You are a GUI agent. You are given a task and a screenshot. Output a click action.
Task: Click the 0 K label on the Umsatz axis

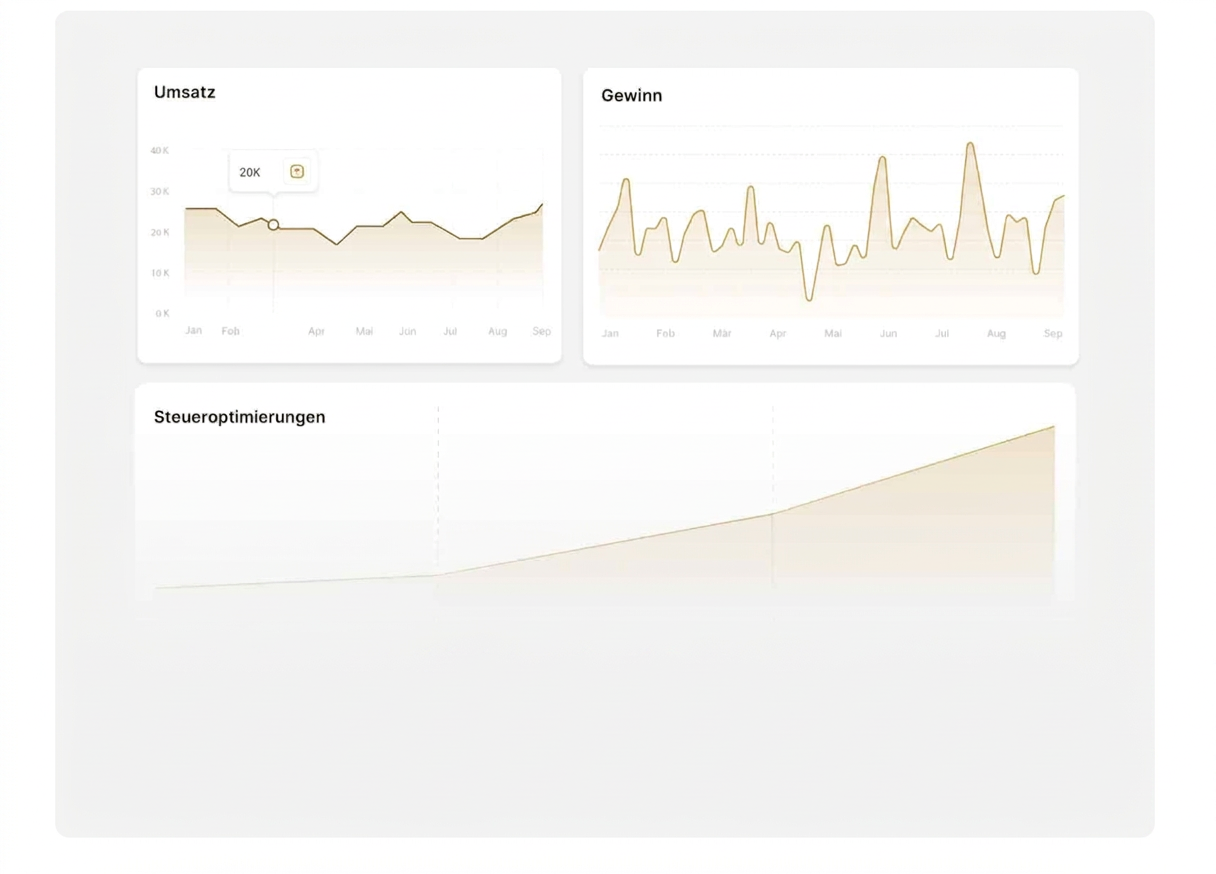(162, 313)
